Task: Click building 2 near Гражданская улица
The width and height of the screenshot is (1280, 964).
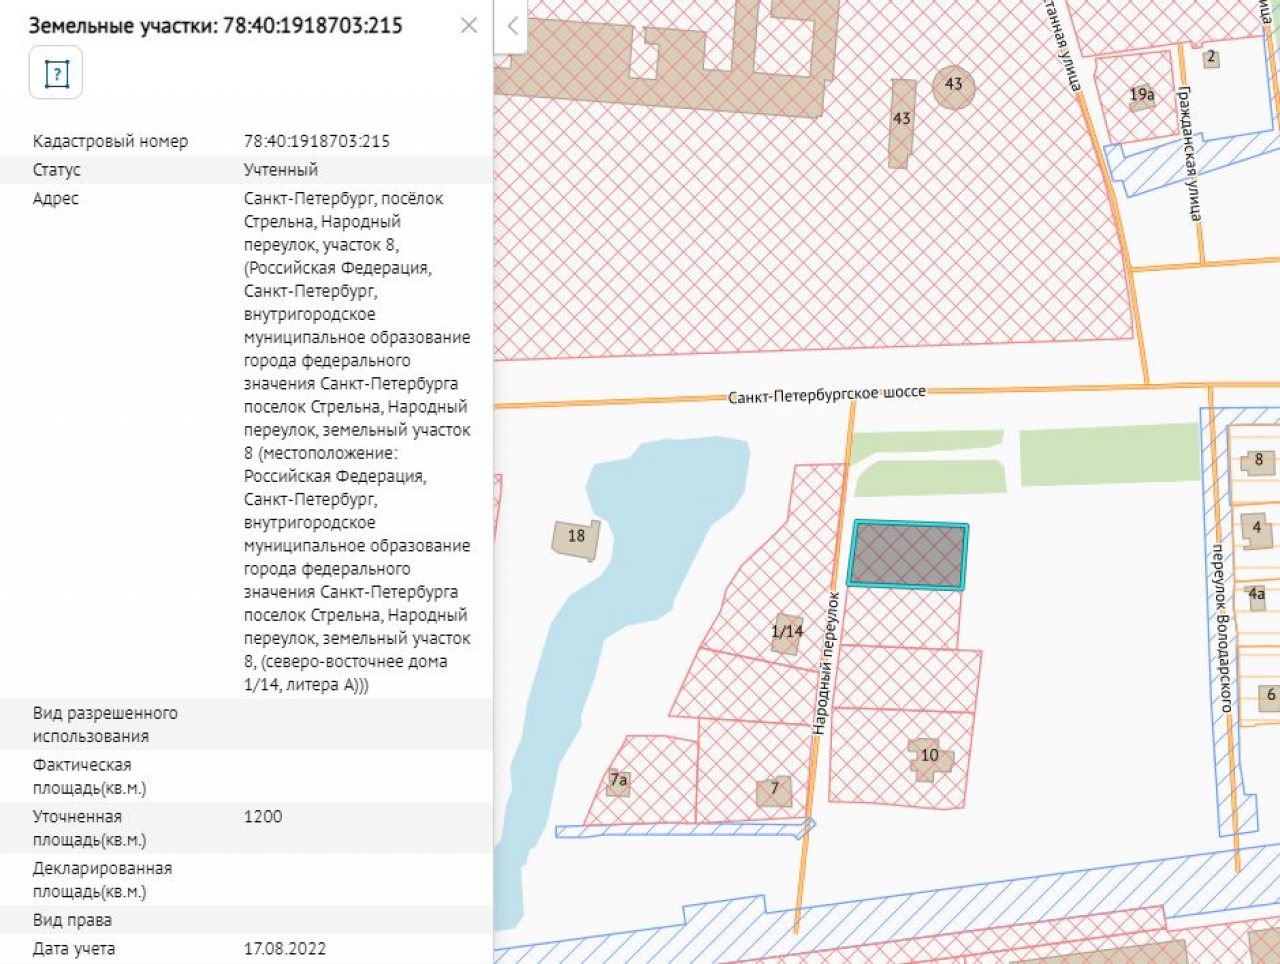Action: pyautogui.click(x=1210, y=57)
